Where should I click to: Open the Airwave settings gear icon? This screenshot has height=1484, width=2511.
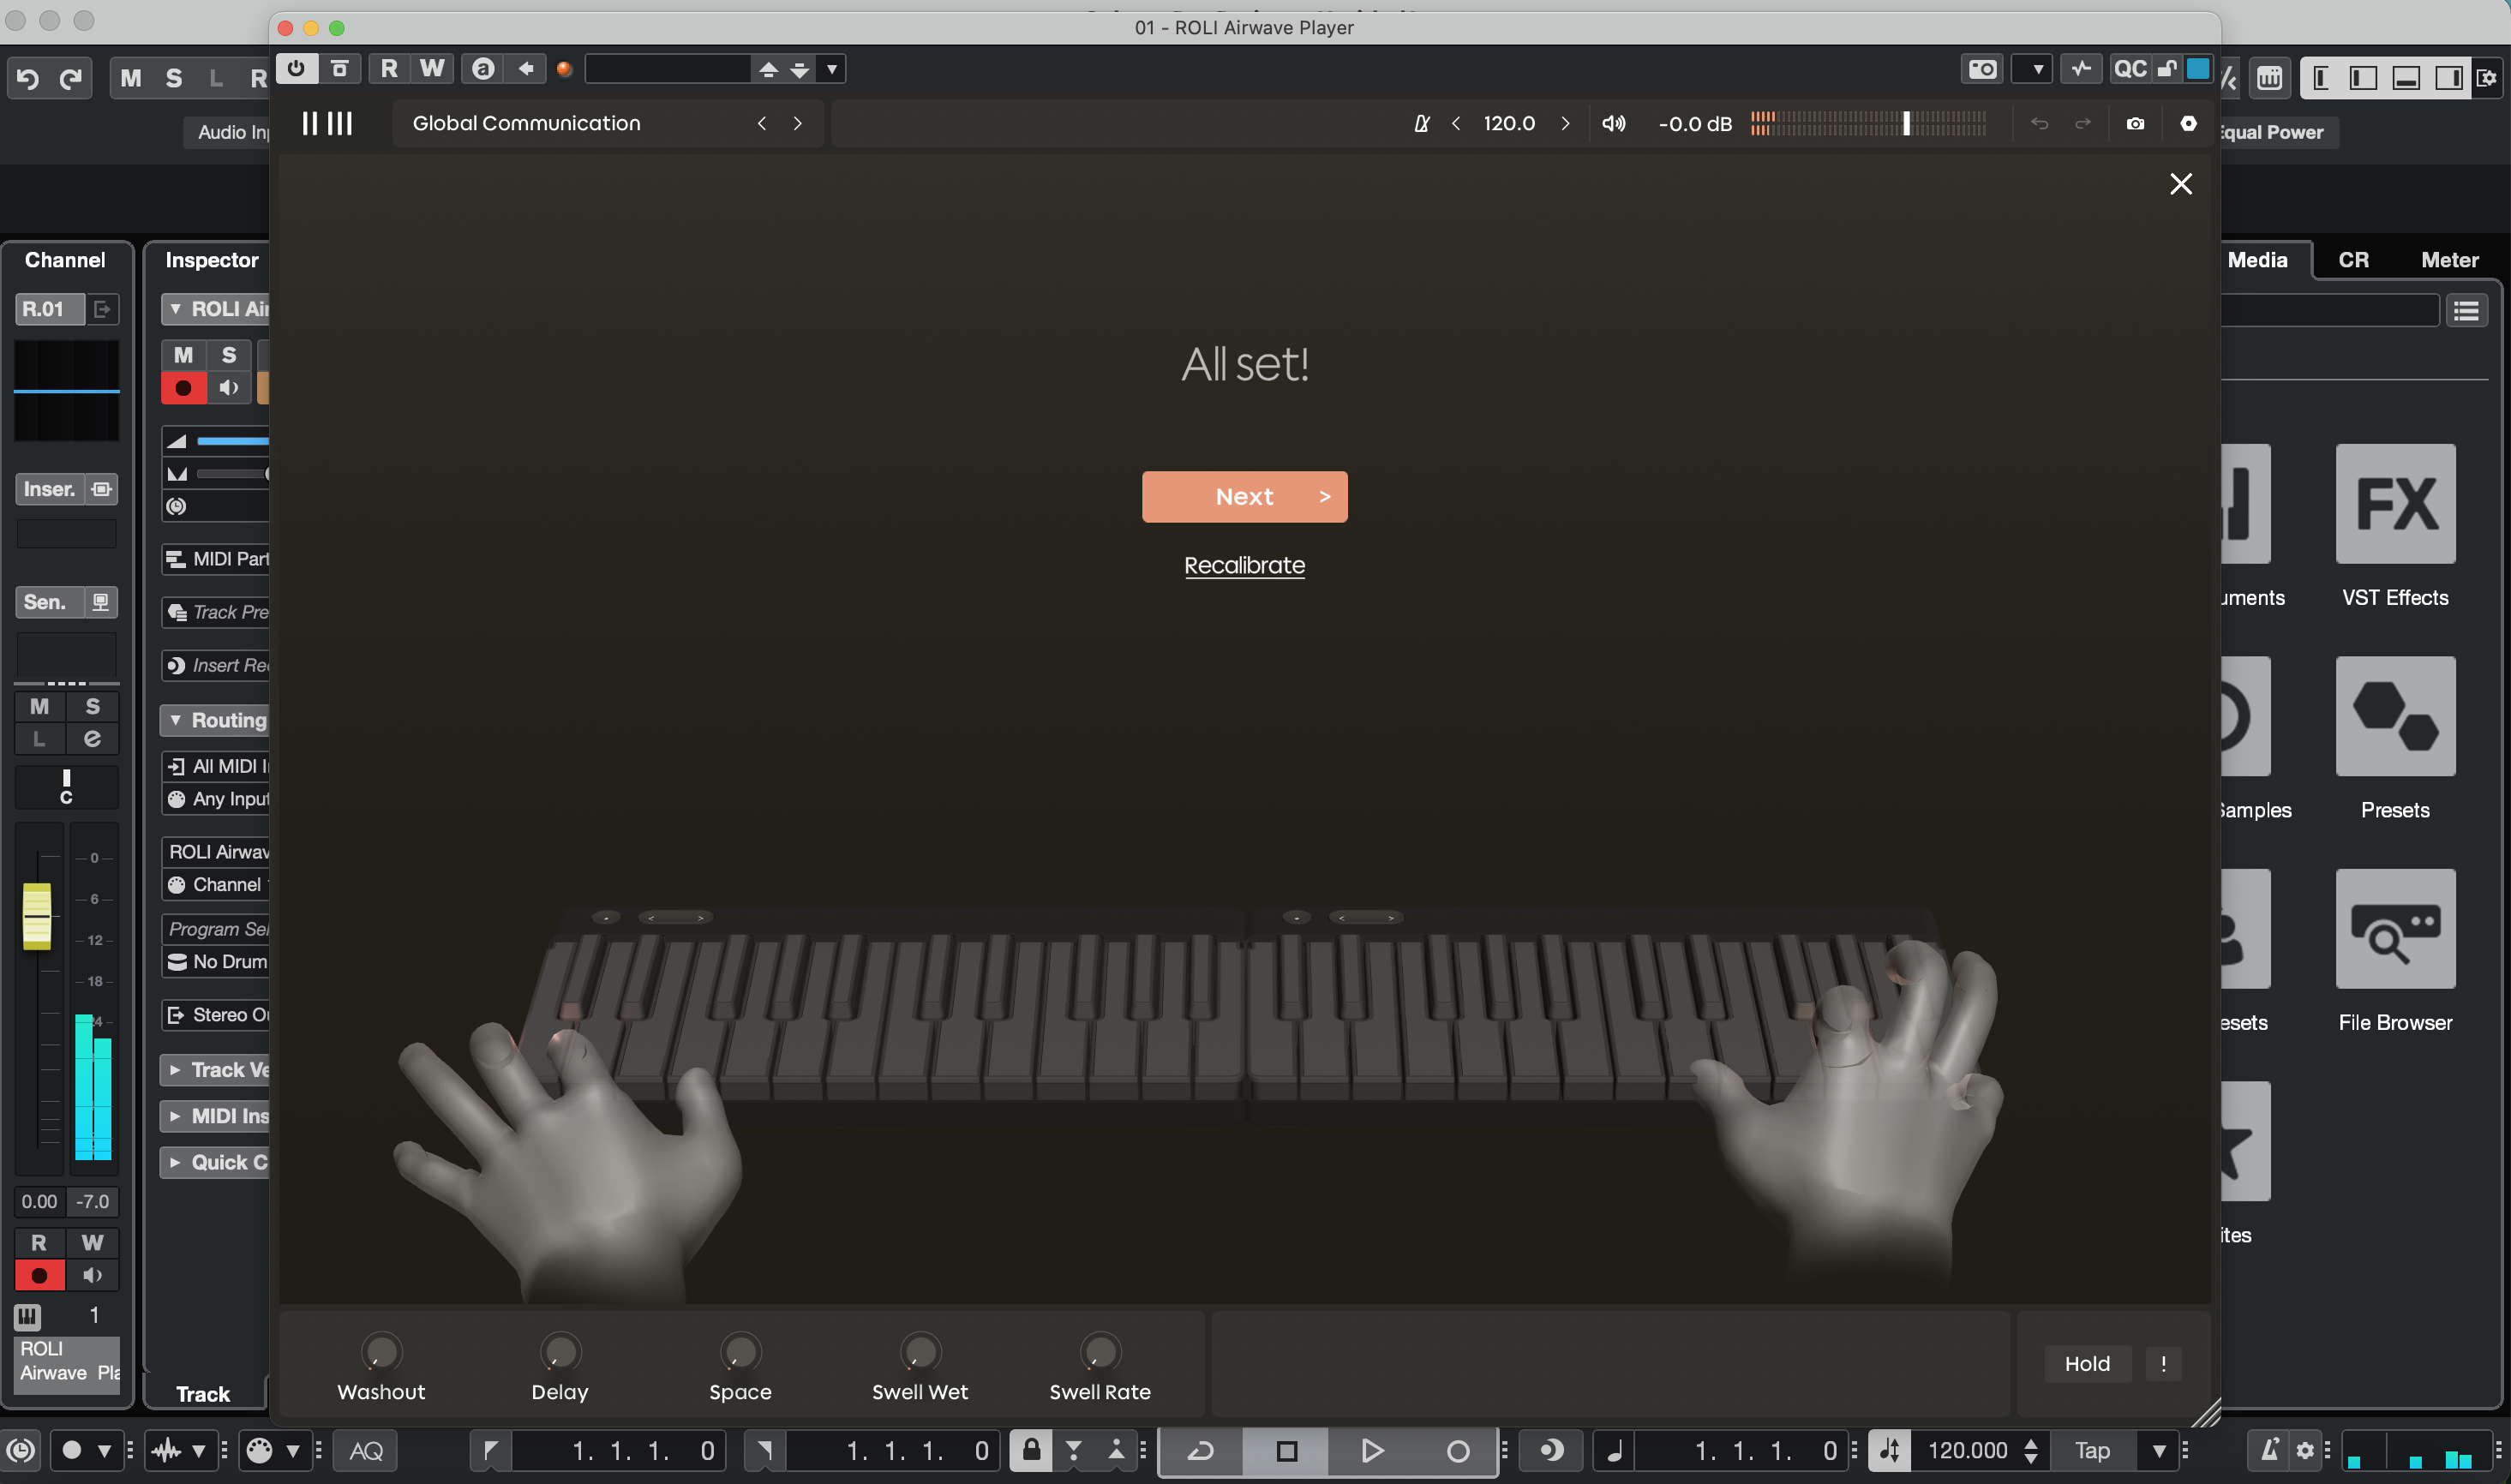pos(2188,123)
